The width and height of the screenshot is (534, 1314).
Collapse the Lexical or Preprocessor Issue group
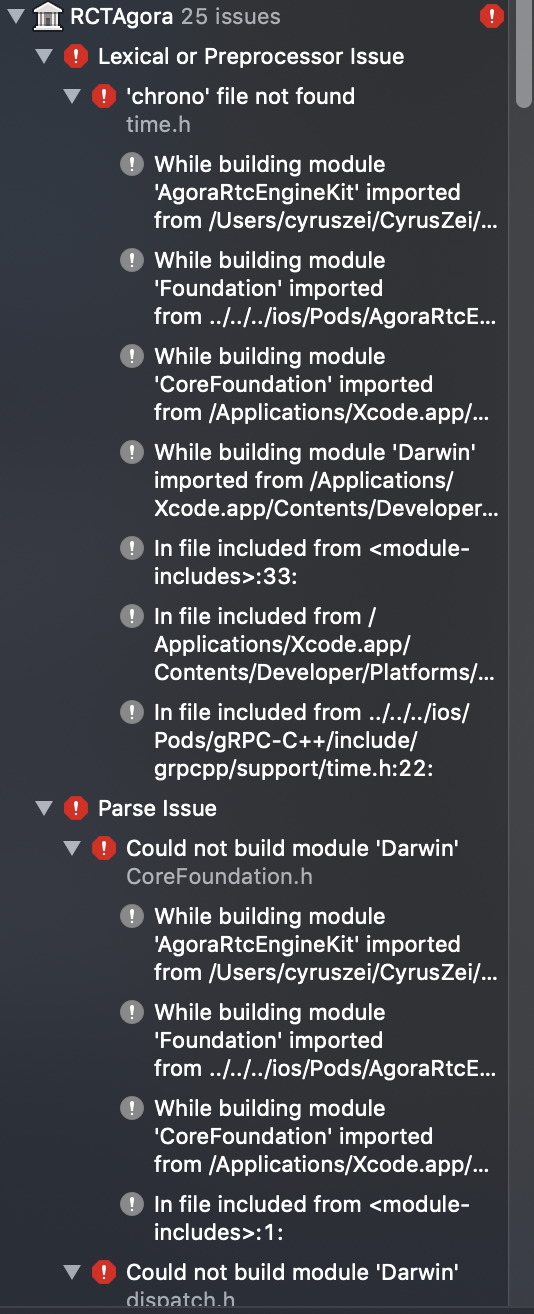click(43, 56)
